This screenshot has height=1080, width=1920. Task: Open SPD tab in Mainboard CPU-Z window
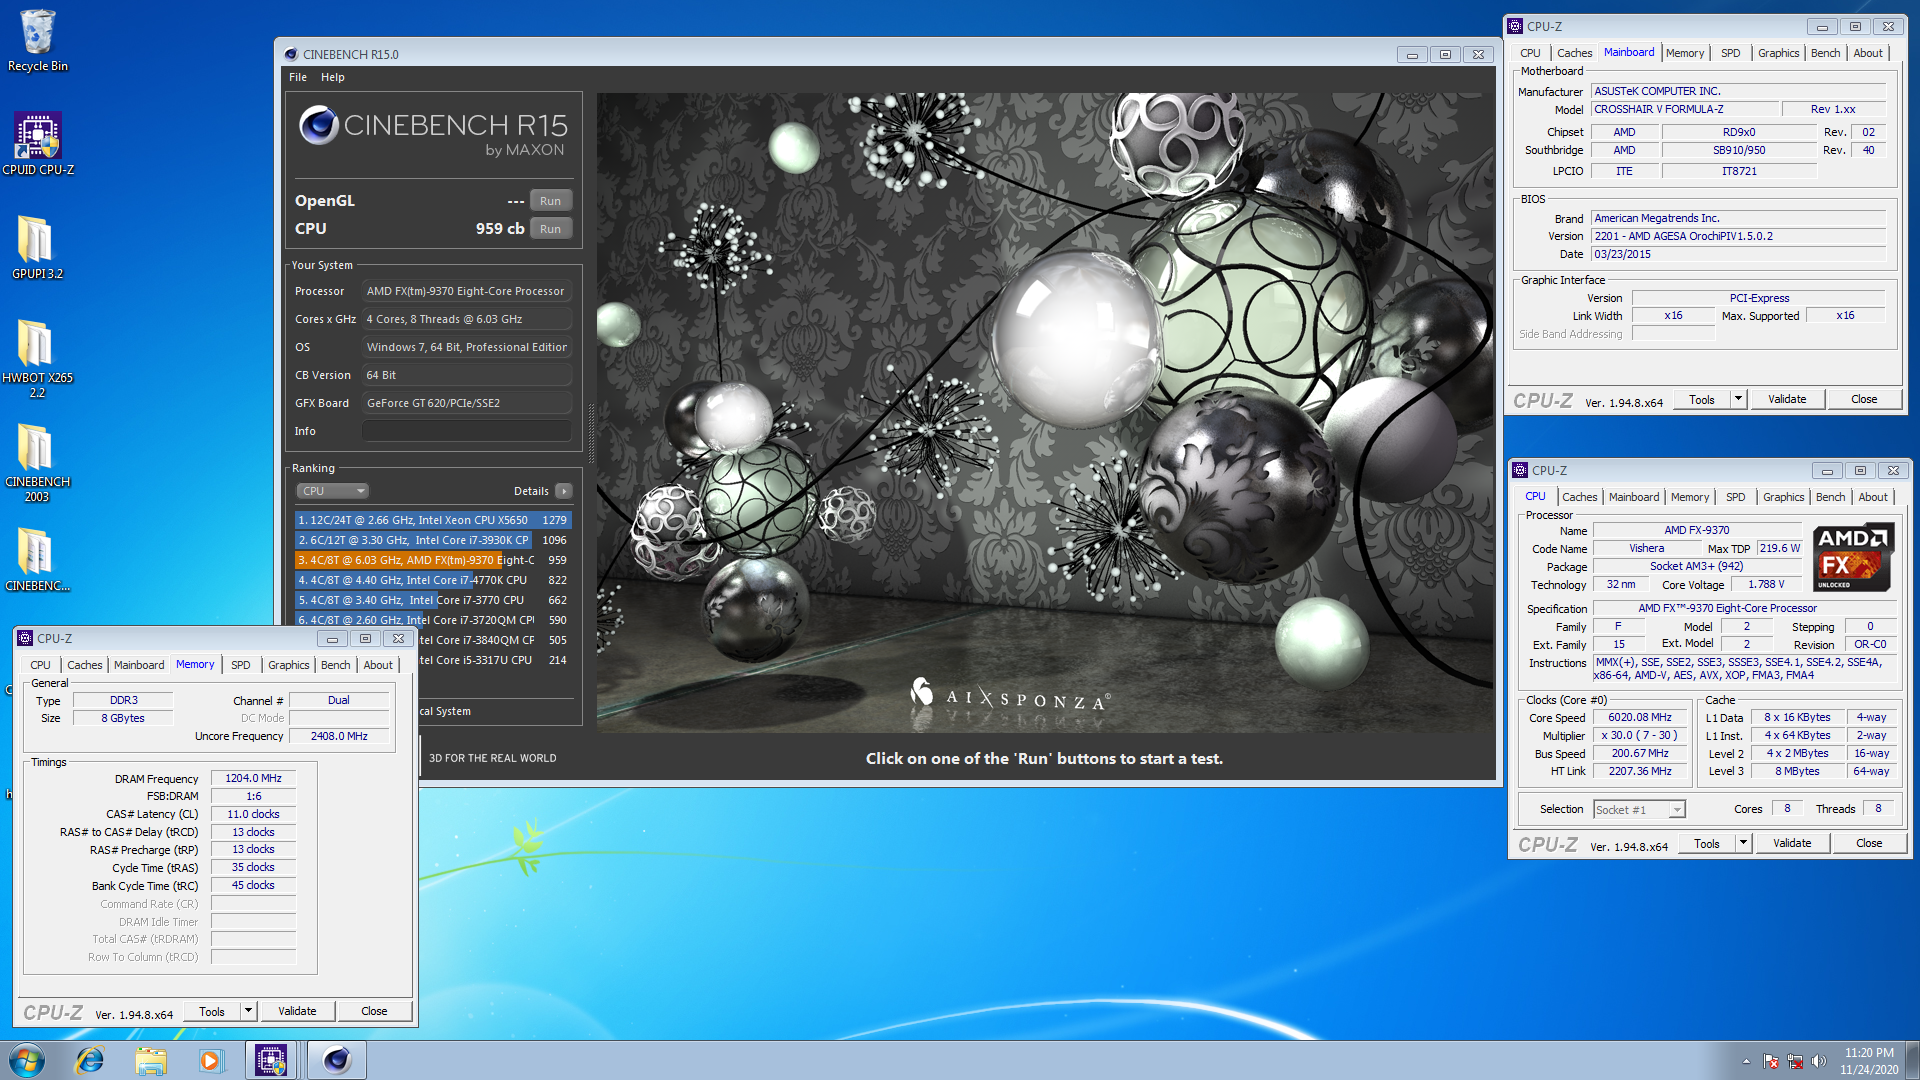tap(1731, 53)
